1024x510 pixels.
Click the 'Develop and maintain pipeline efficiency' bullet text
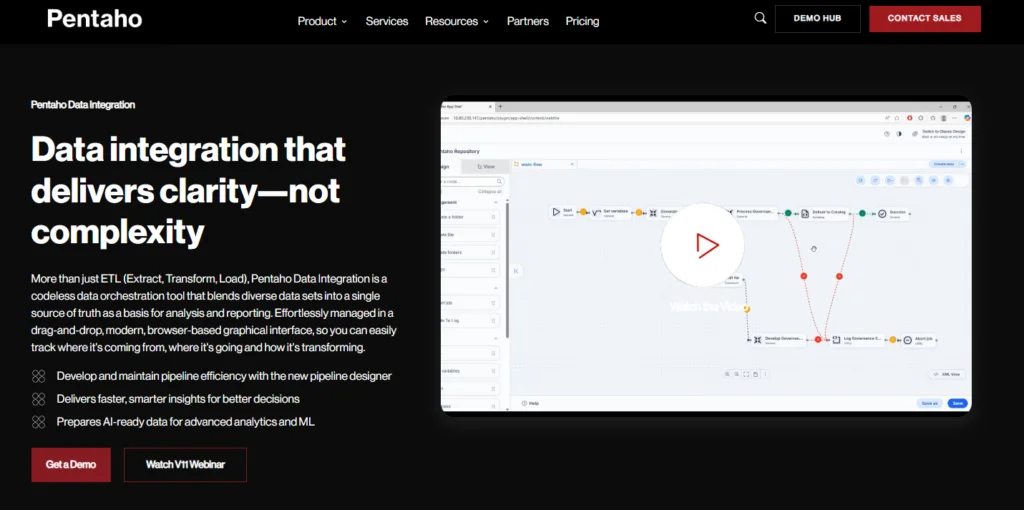224,376
